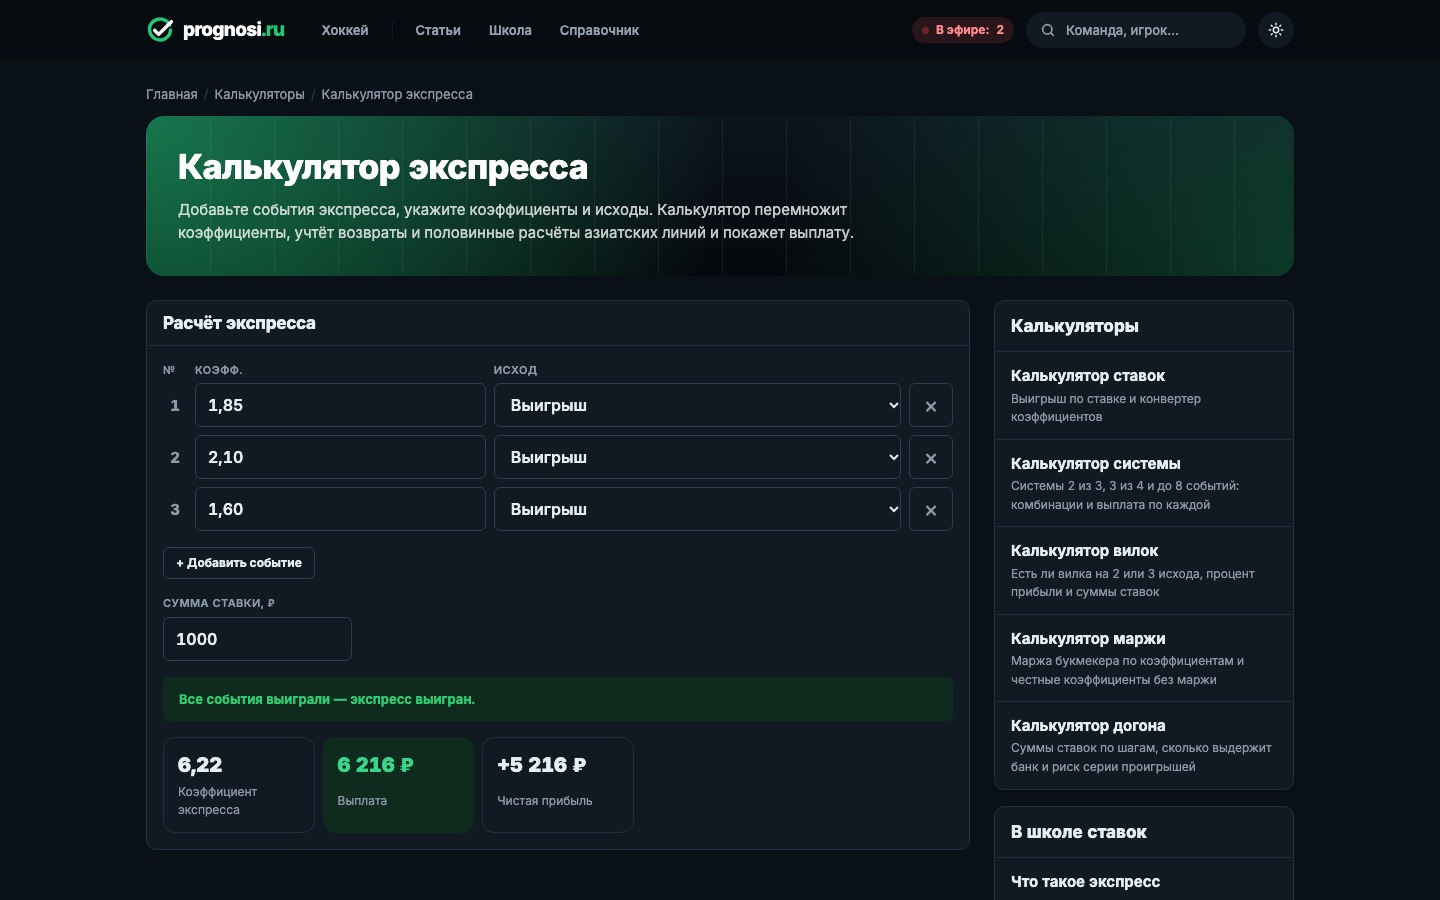Click the prognosi.ru checkmark logo icon

coord(160,30)
